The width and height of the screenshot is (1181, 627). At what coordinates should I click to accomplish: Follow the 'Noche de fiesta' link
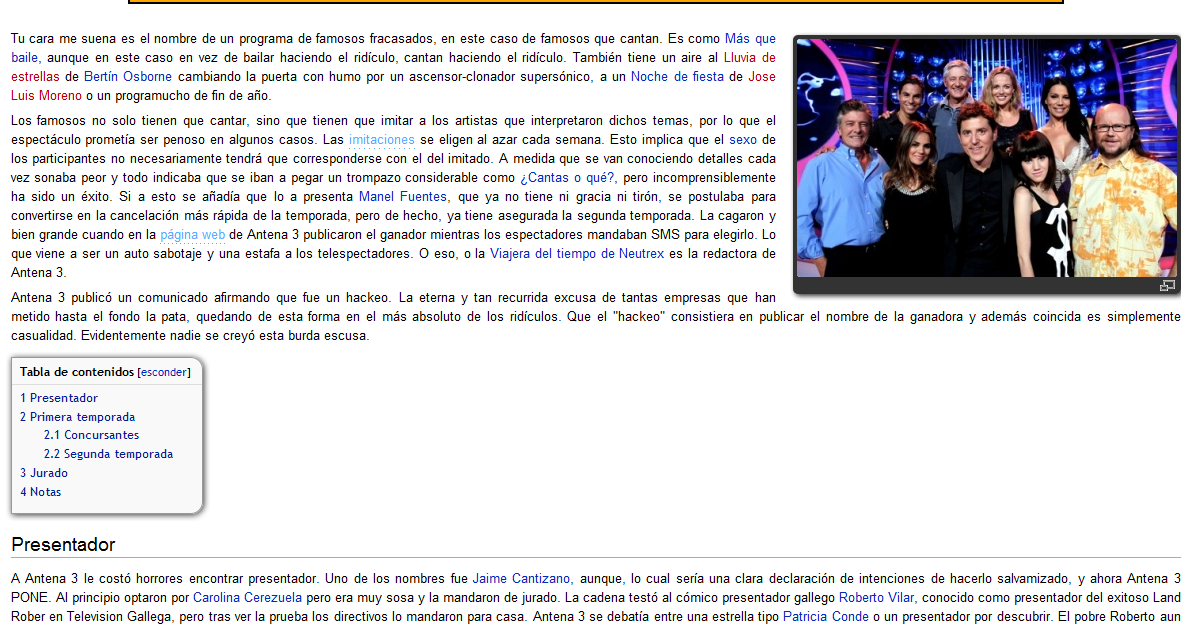coord(676,76)
